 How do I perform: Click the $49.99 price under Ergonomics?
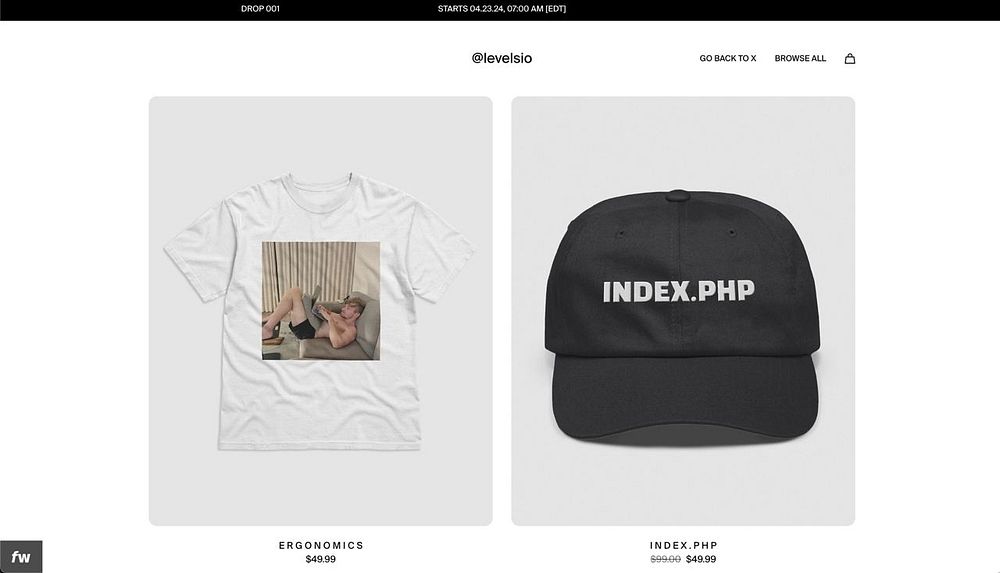tap(320, 559)
